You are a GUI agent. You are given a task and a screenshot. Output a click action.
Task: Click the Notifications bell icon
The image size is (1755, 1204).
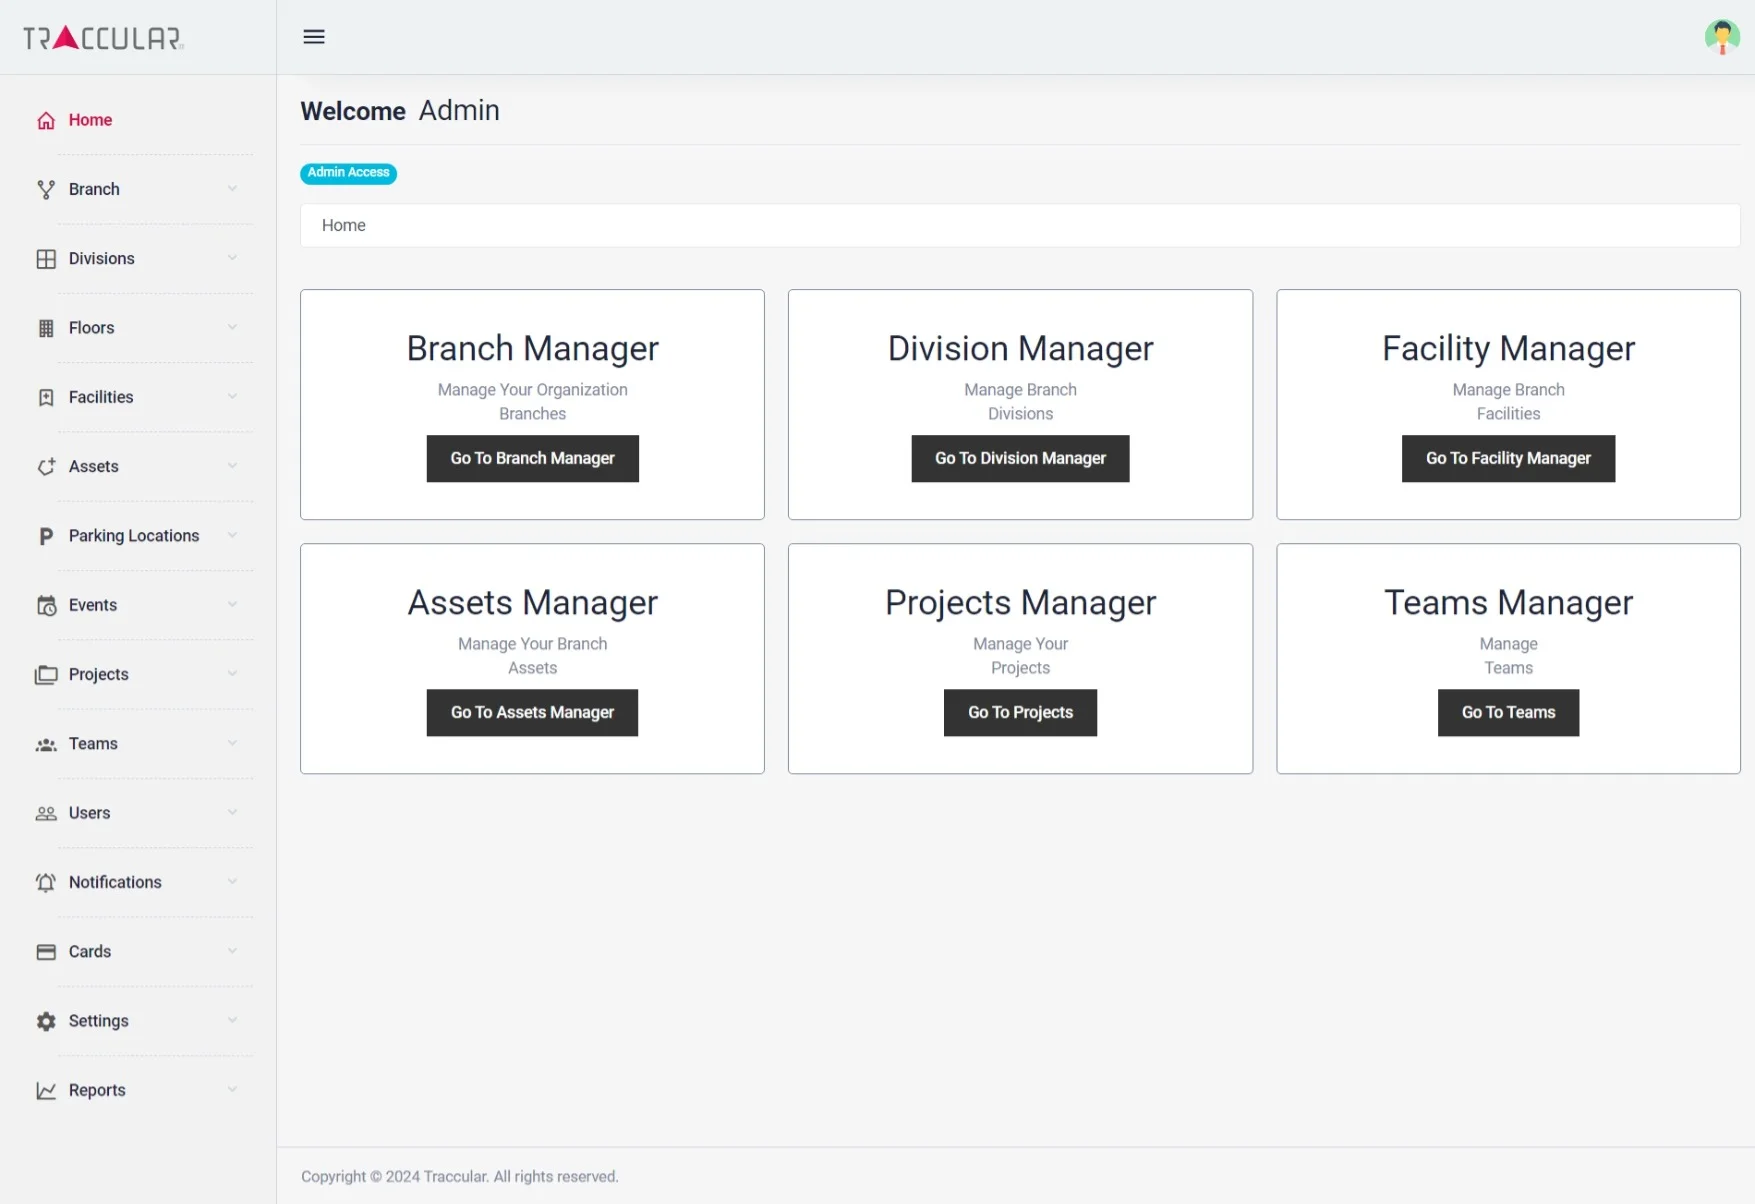pos(46,883)
